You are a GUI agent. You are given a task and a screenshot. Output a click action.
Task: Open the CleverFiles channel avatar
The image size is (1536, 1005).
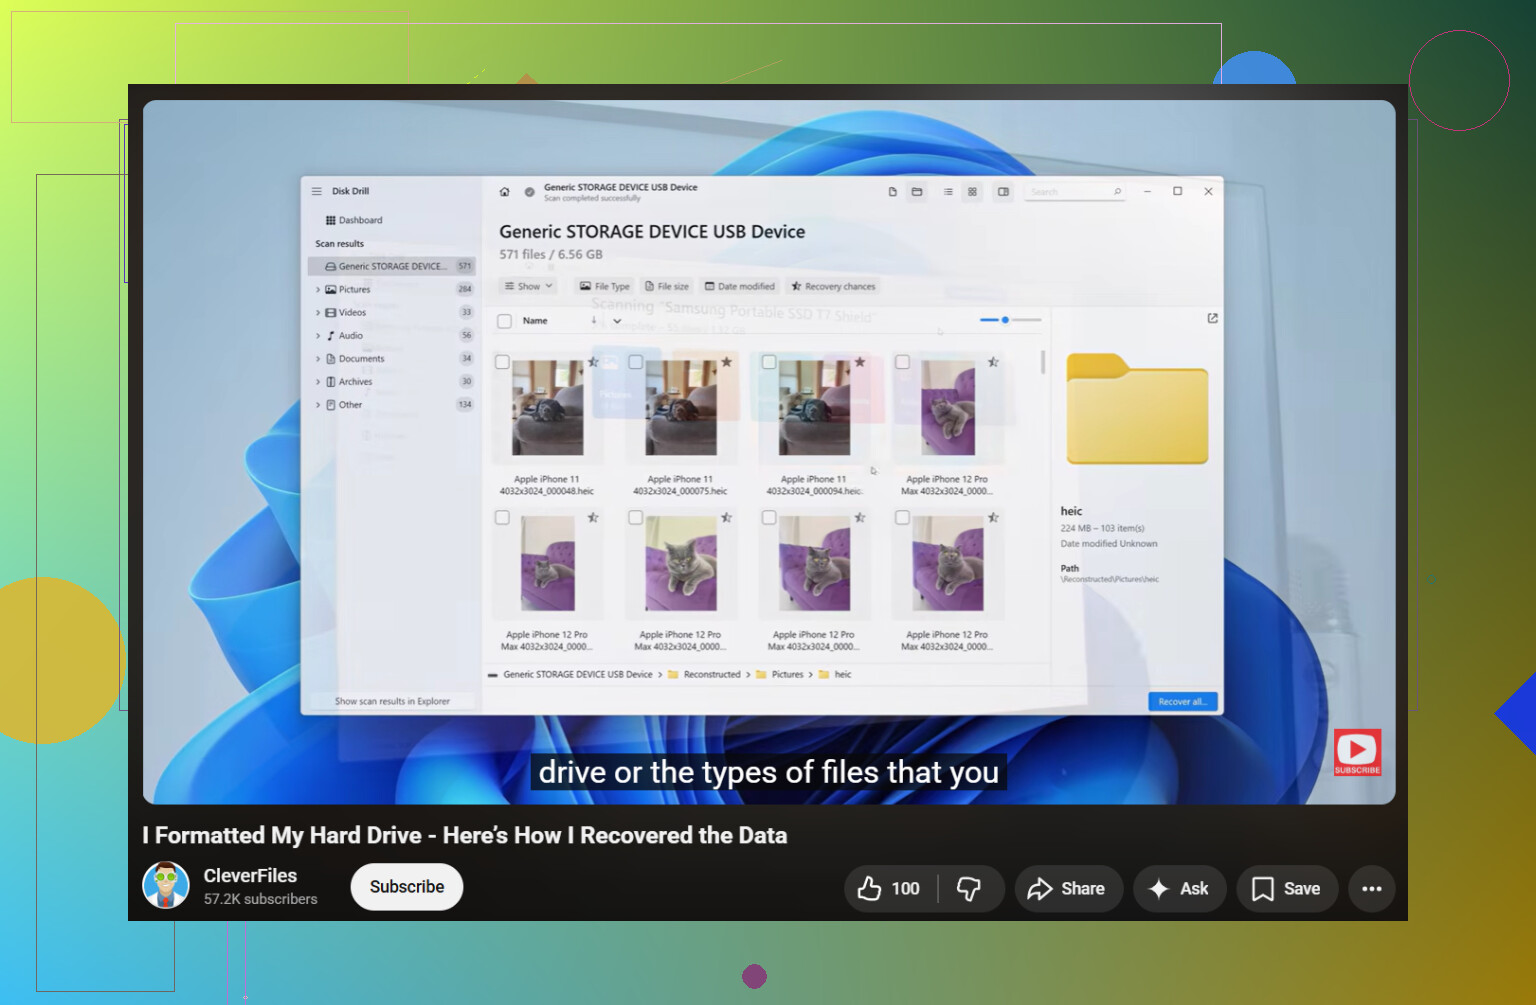[166, 885]
